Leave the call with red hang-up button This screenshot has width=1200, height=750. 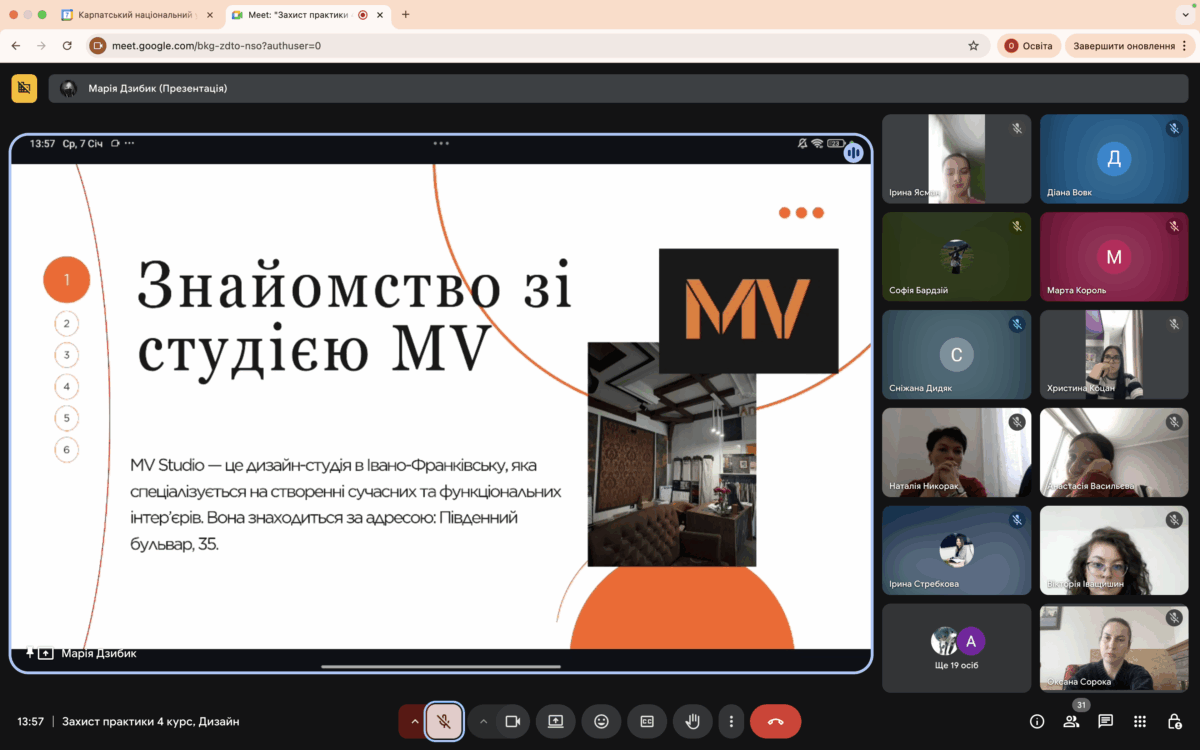tap(775, 721)
